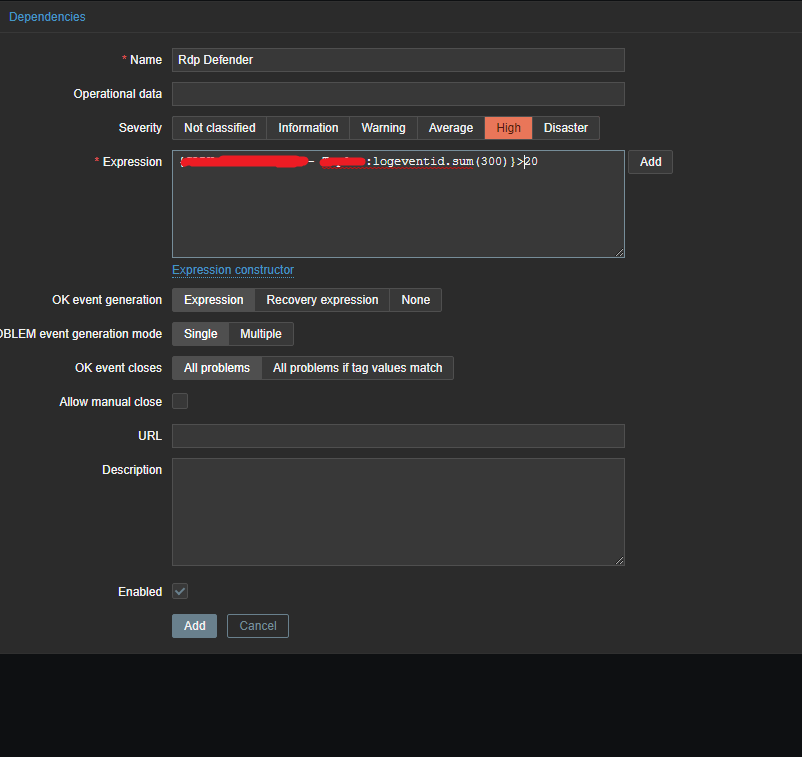Set severity to Warning
The width and height of the screenshot is (802, 757).
coord(383,128)
